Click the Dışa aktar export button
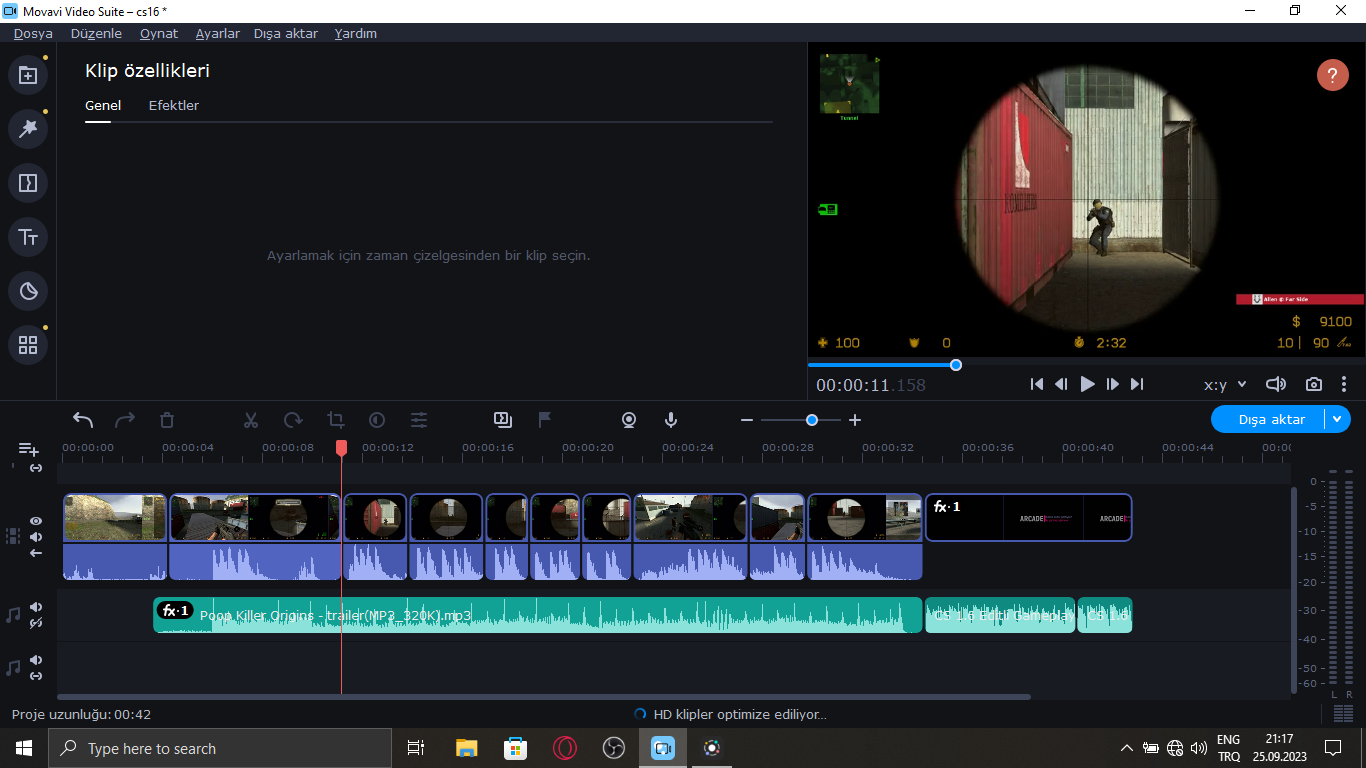Image resolution: width=1366 pixels, height=768 pixels. click(x=1270, y=420)
